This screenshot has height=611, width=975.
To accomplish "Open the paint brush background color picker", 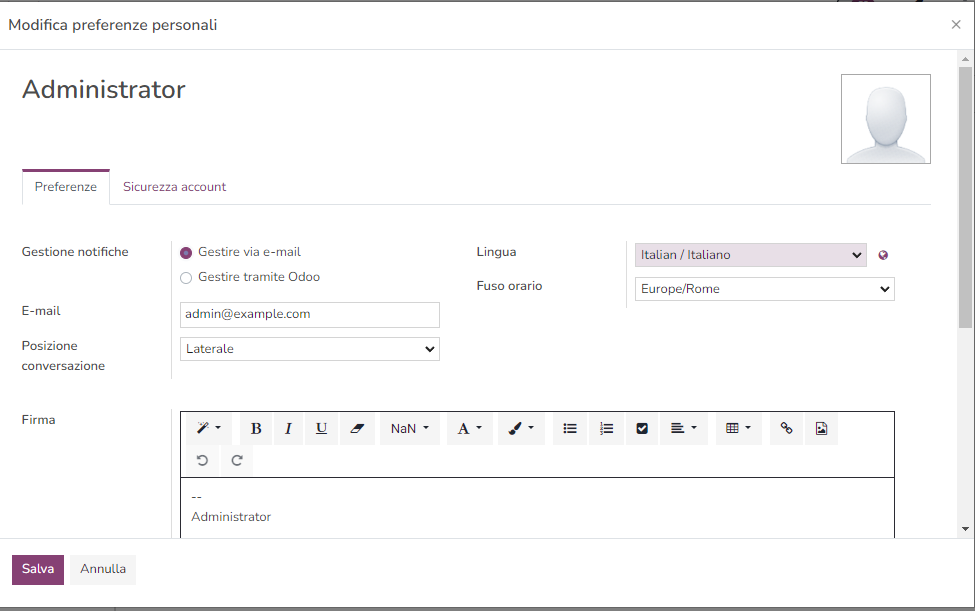I will [x=520, y=429].
